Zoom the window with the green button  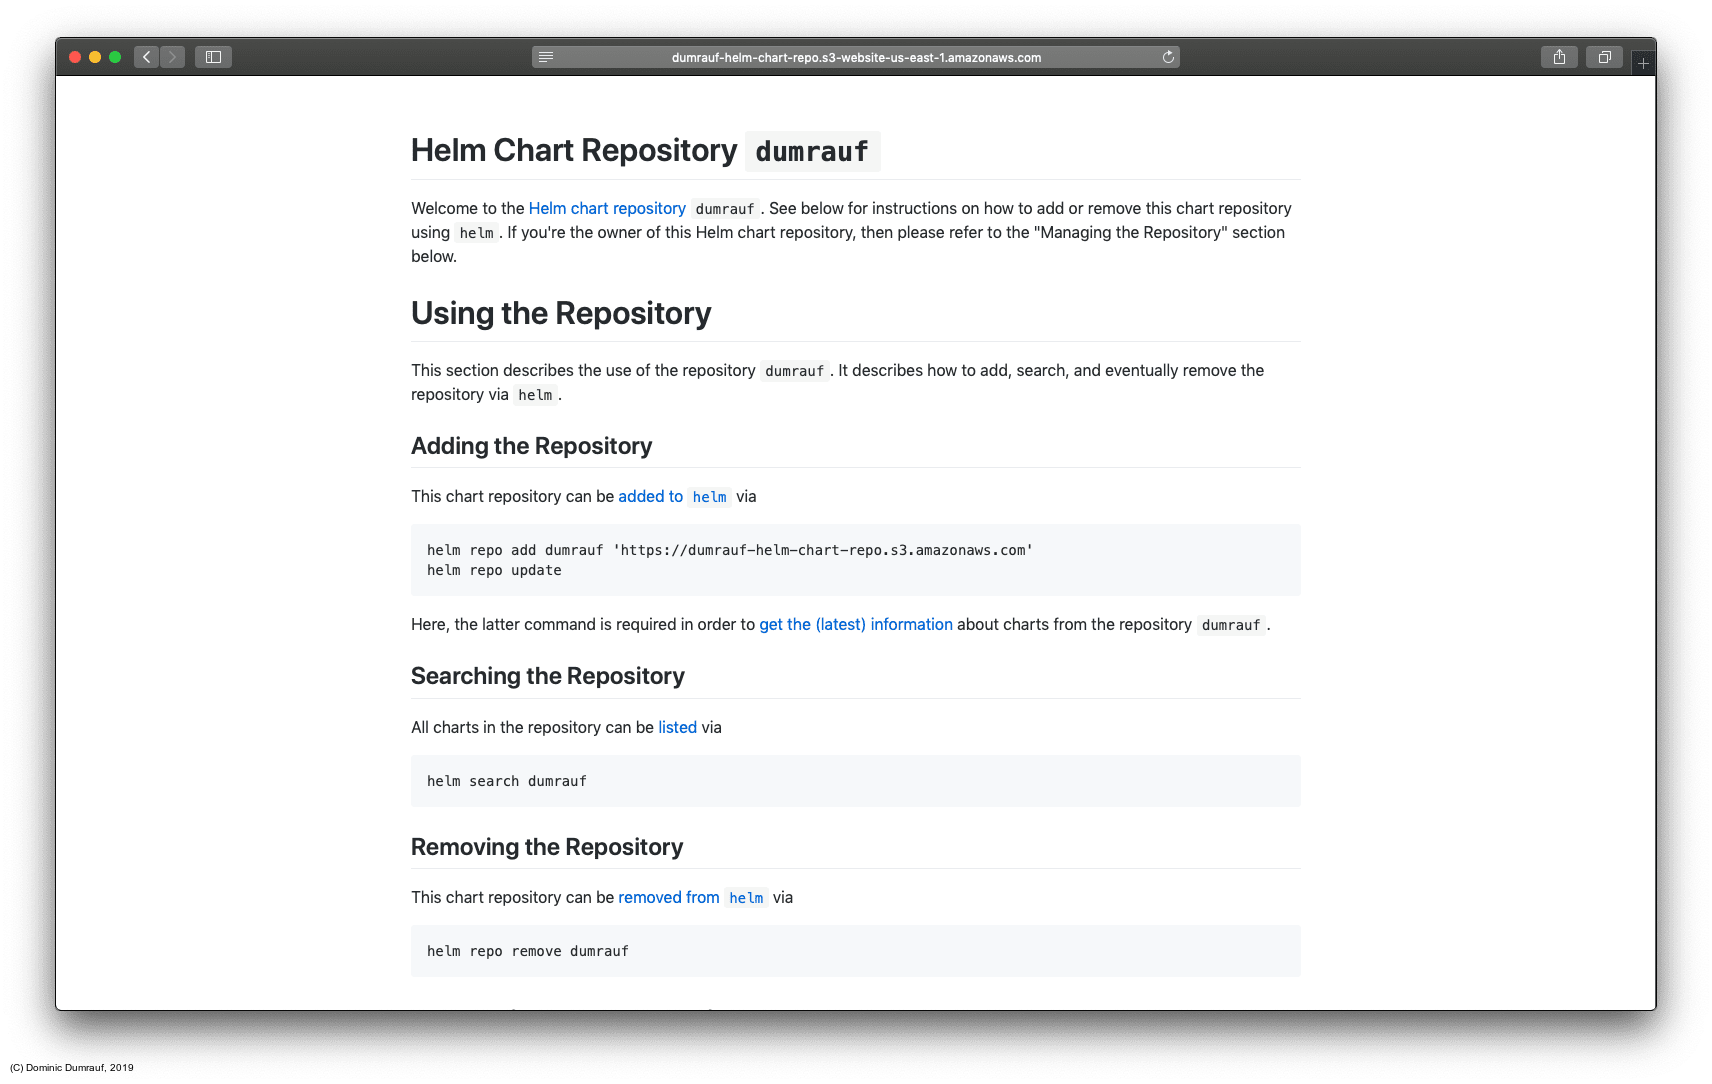click(115, 57)
